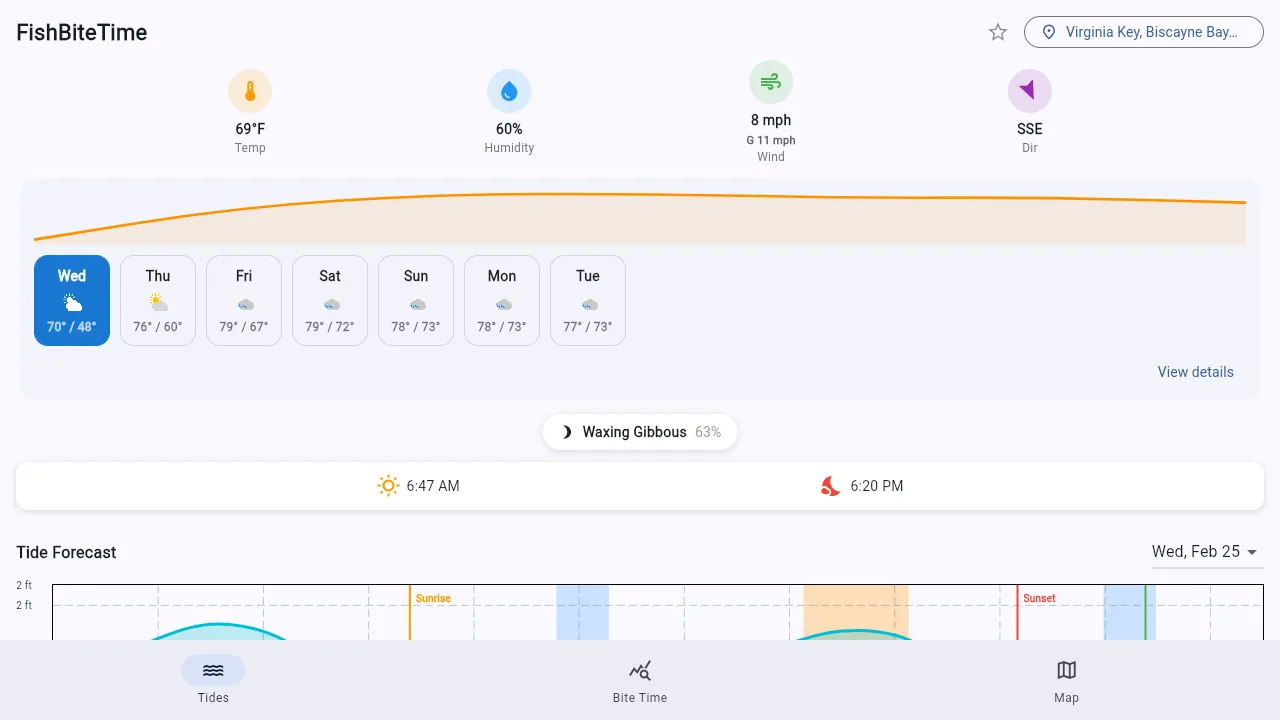The height and width of the screenshot is (720, 1280).
Task: Click the humidity droplet icon
Action: tap(509, 90)
